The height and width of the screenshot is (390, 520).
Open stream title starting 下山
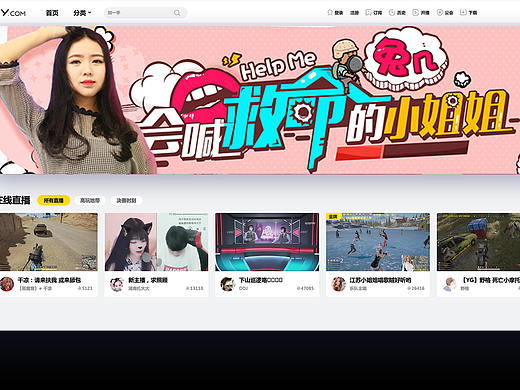pyautogui.click(x=261, y=280)
